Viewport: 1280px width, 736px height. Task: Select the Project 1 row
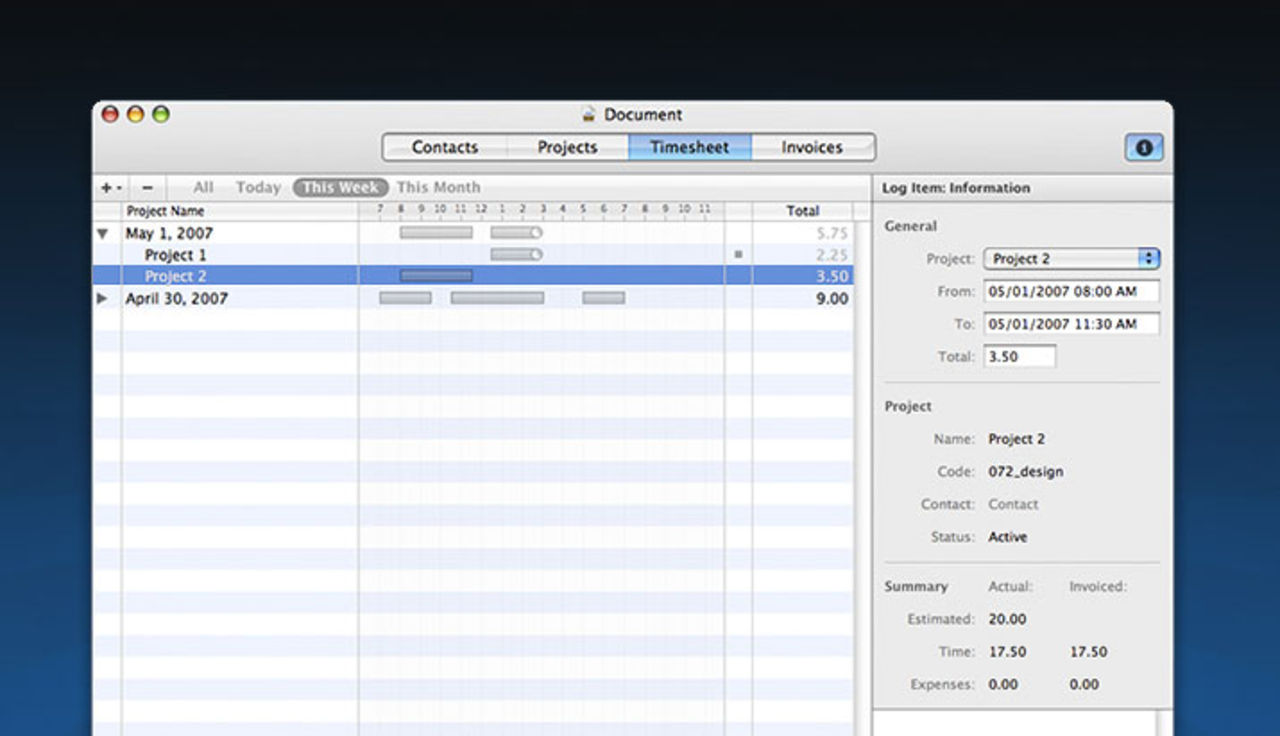(x=176, y=255)
